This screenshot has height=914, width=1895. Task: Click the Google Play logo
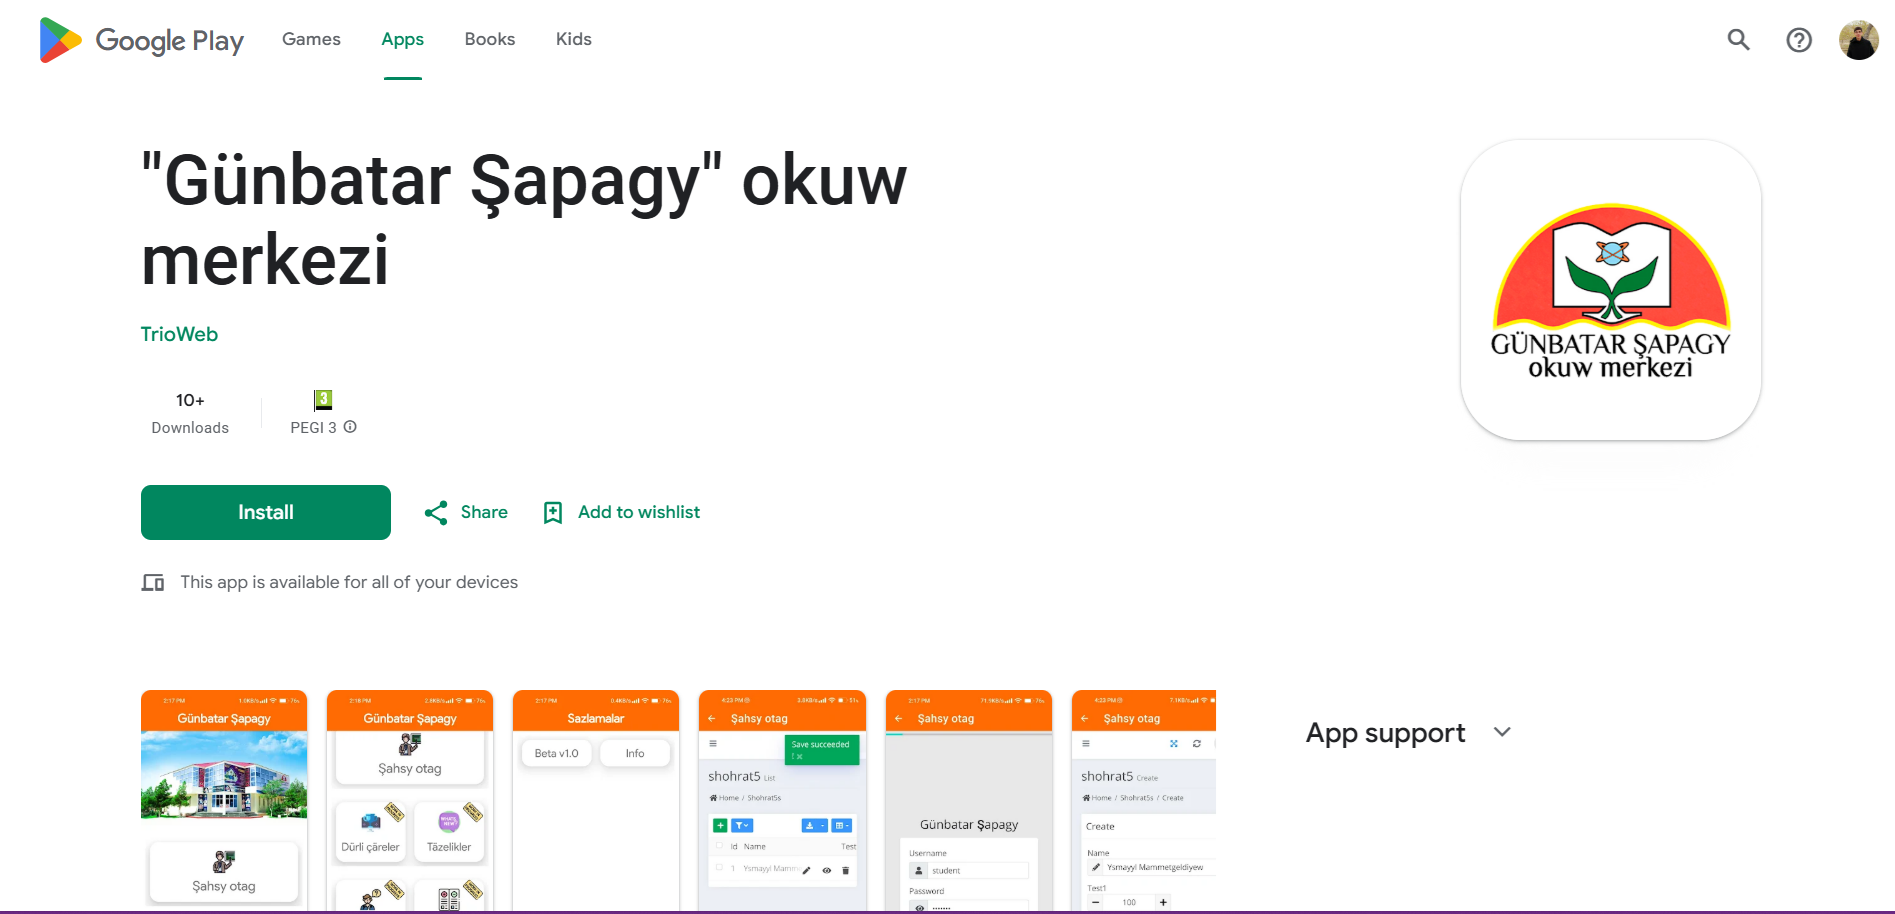point(141,40)
